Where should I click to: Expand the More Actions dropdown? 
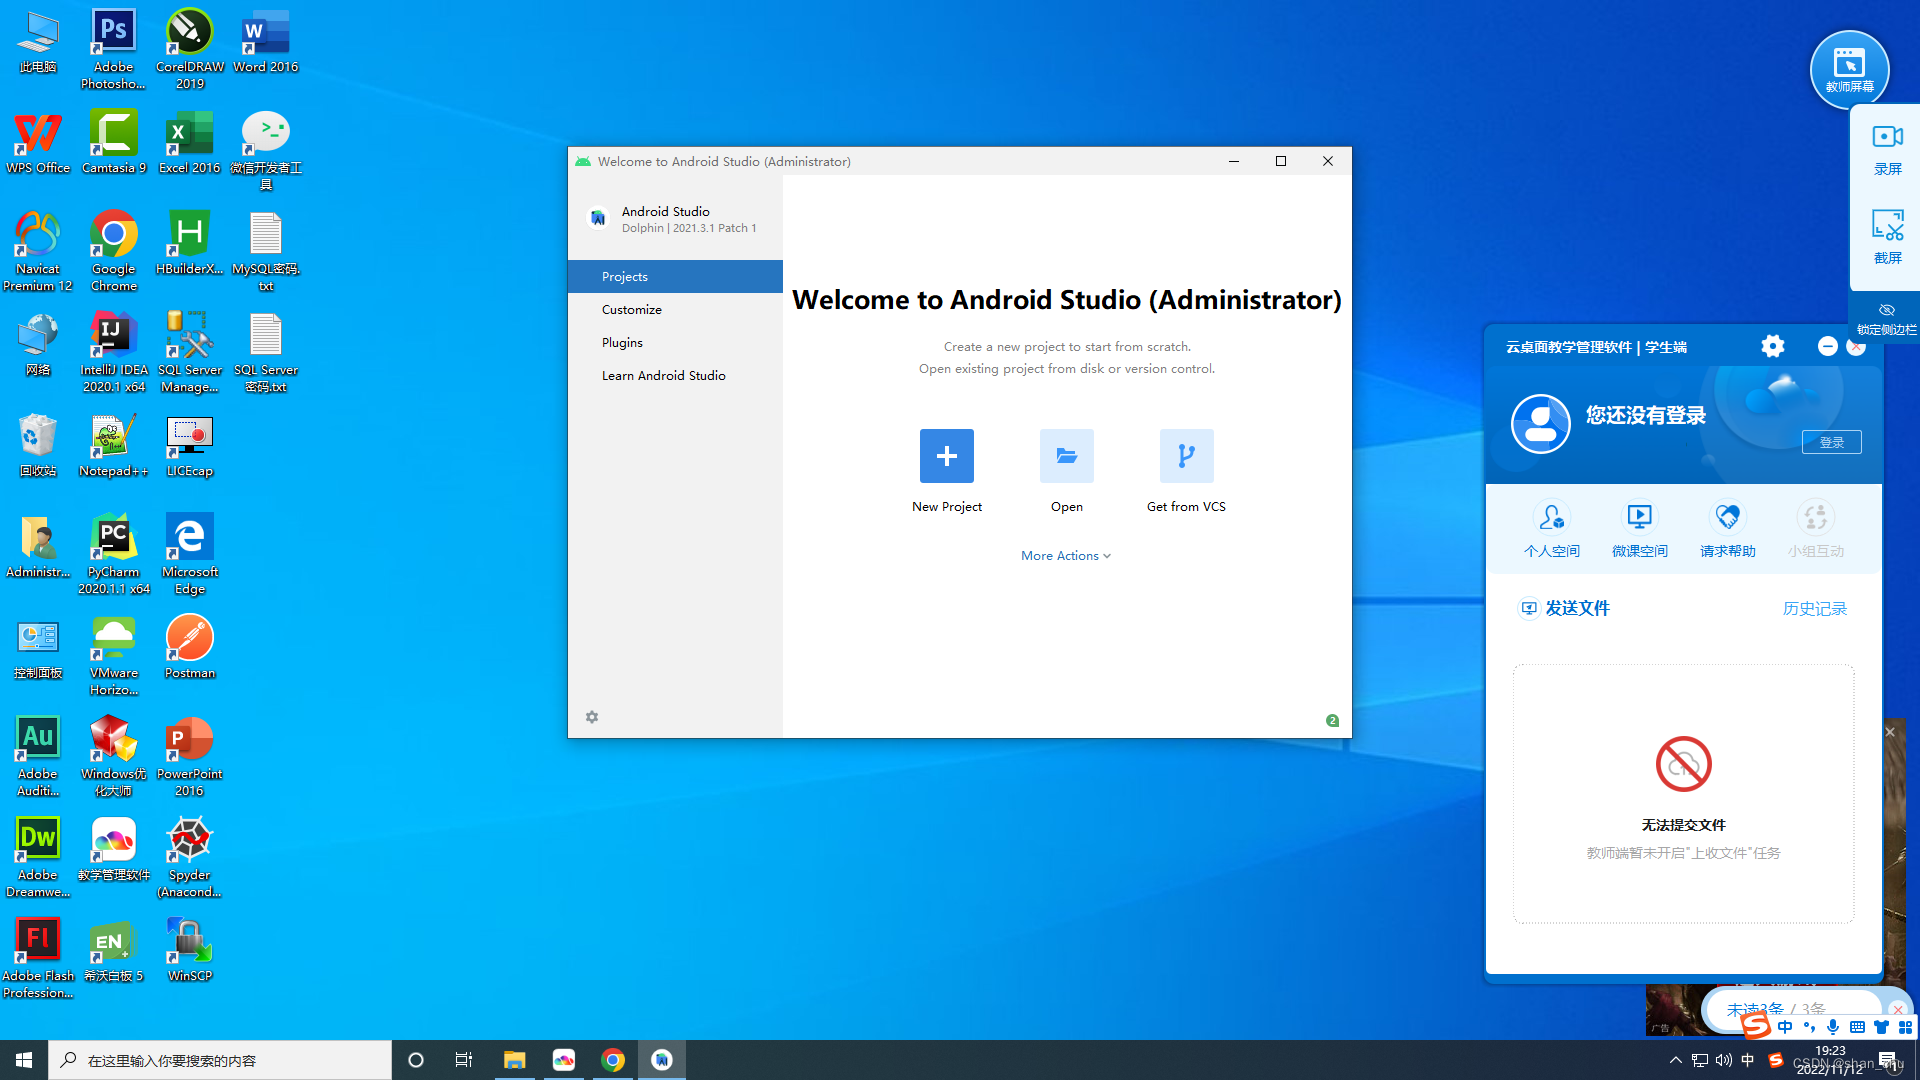1066,556
